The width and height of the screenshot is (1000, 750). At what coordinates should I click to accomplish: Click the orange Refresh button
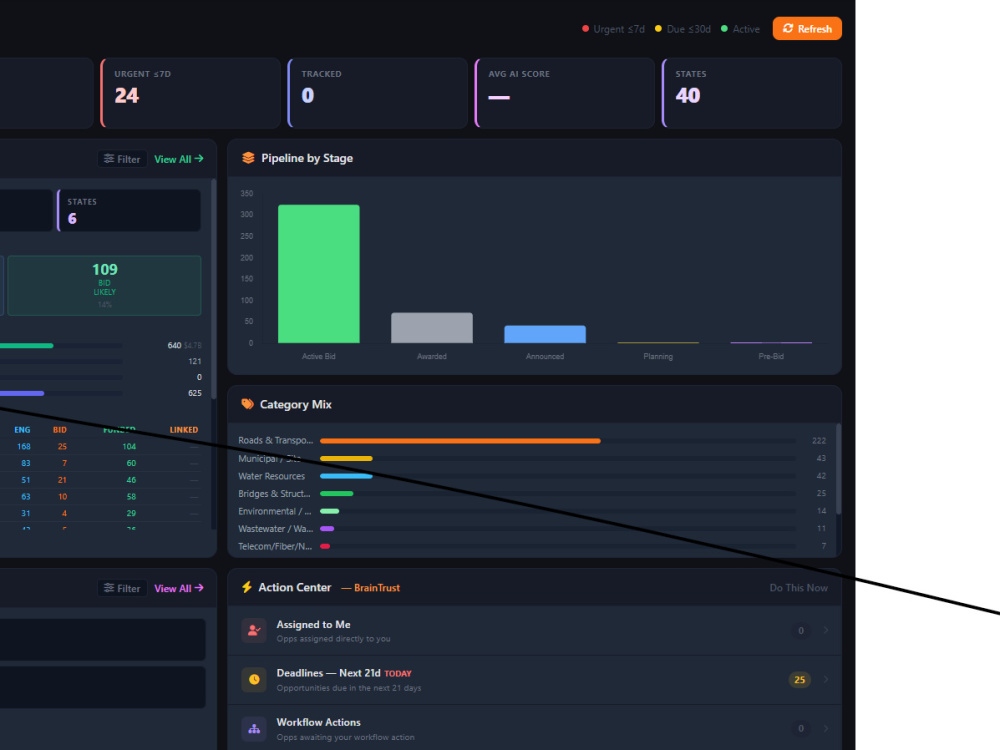(x=807, y=29)
